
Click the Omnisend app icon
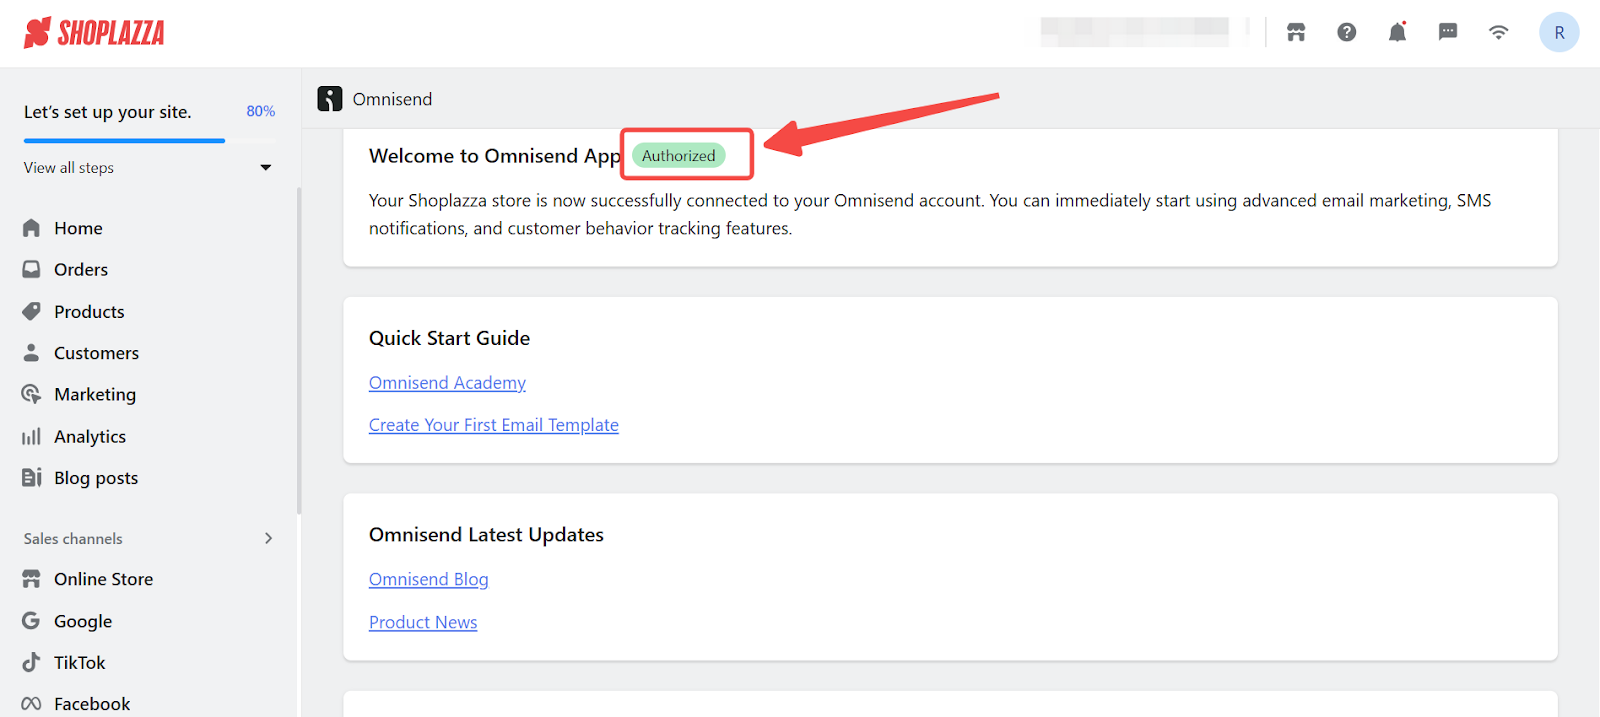tap(330, 99)
